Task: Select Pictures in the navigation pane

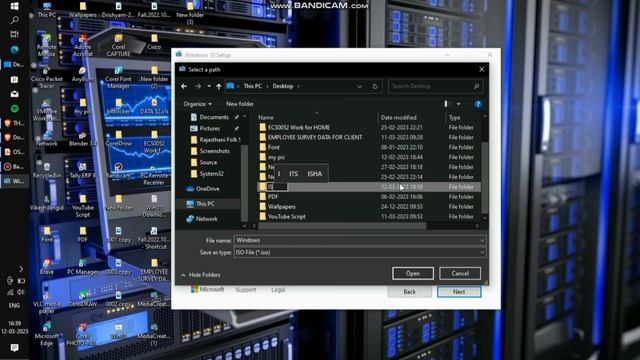Action: coord(209,129)
